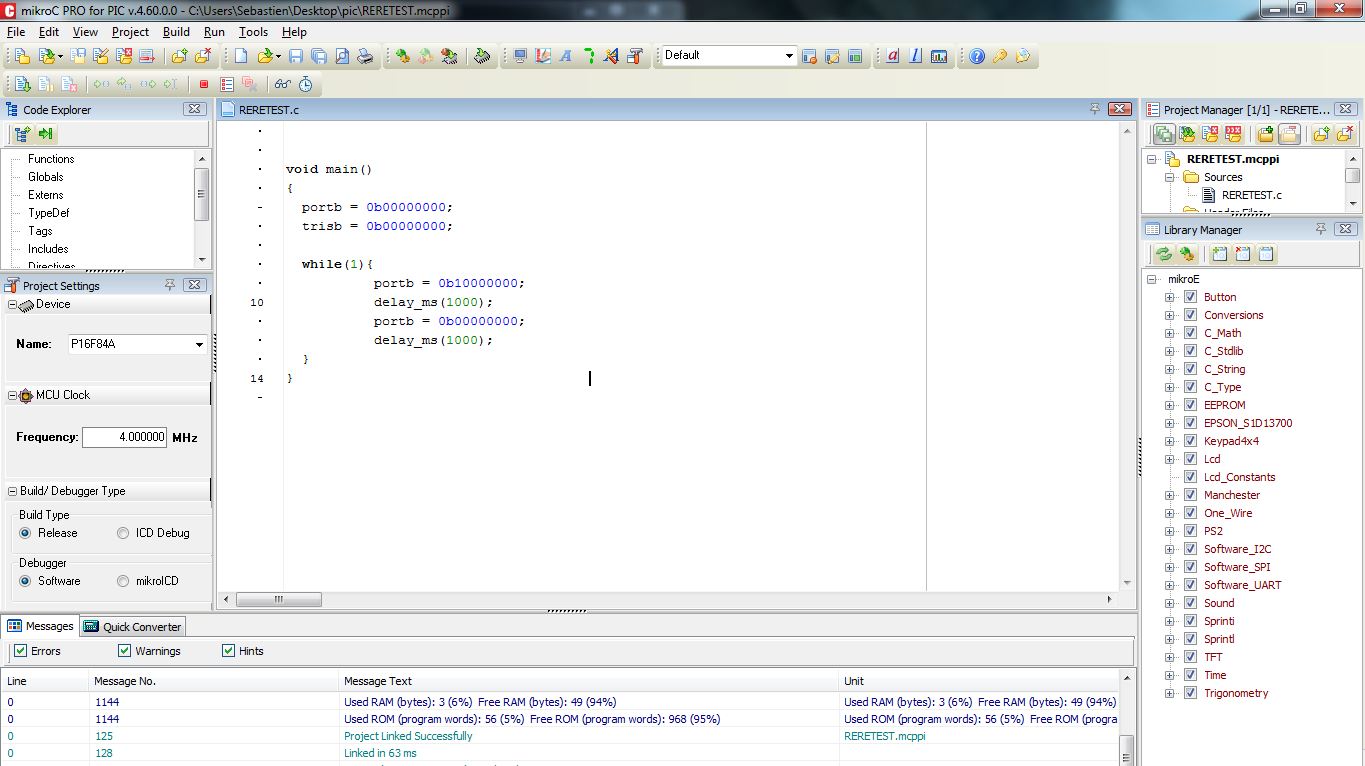Screen dimensions: 1365x766
Task: Click the MCU Clock Frequency field
Action: tap(124, 437)
